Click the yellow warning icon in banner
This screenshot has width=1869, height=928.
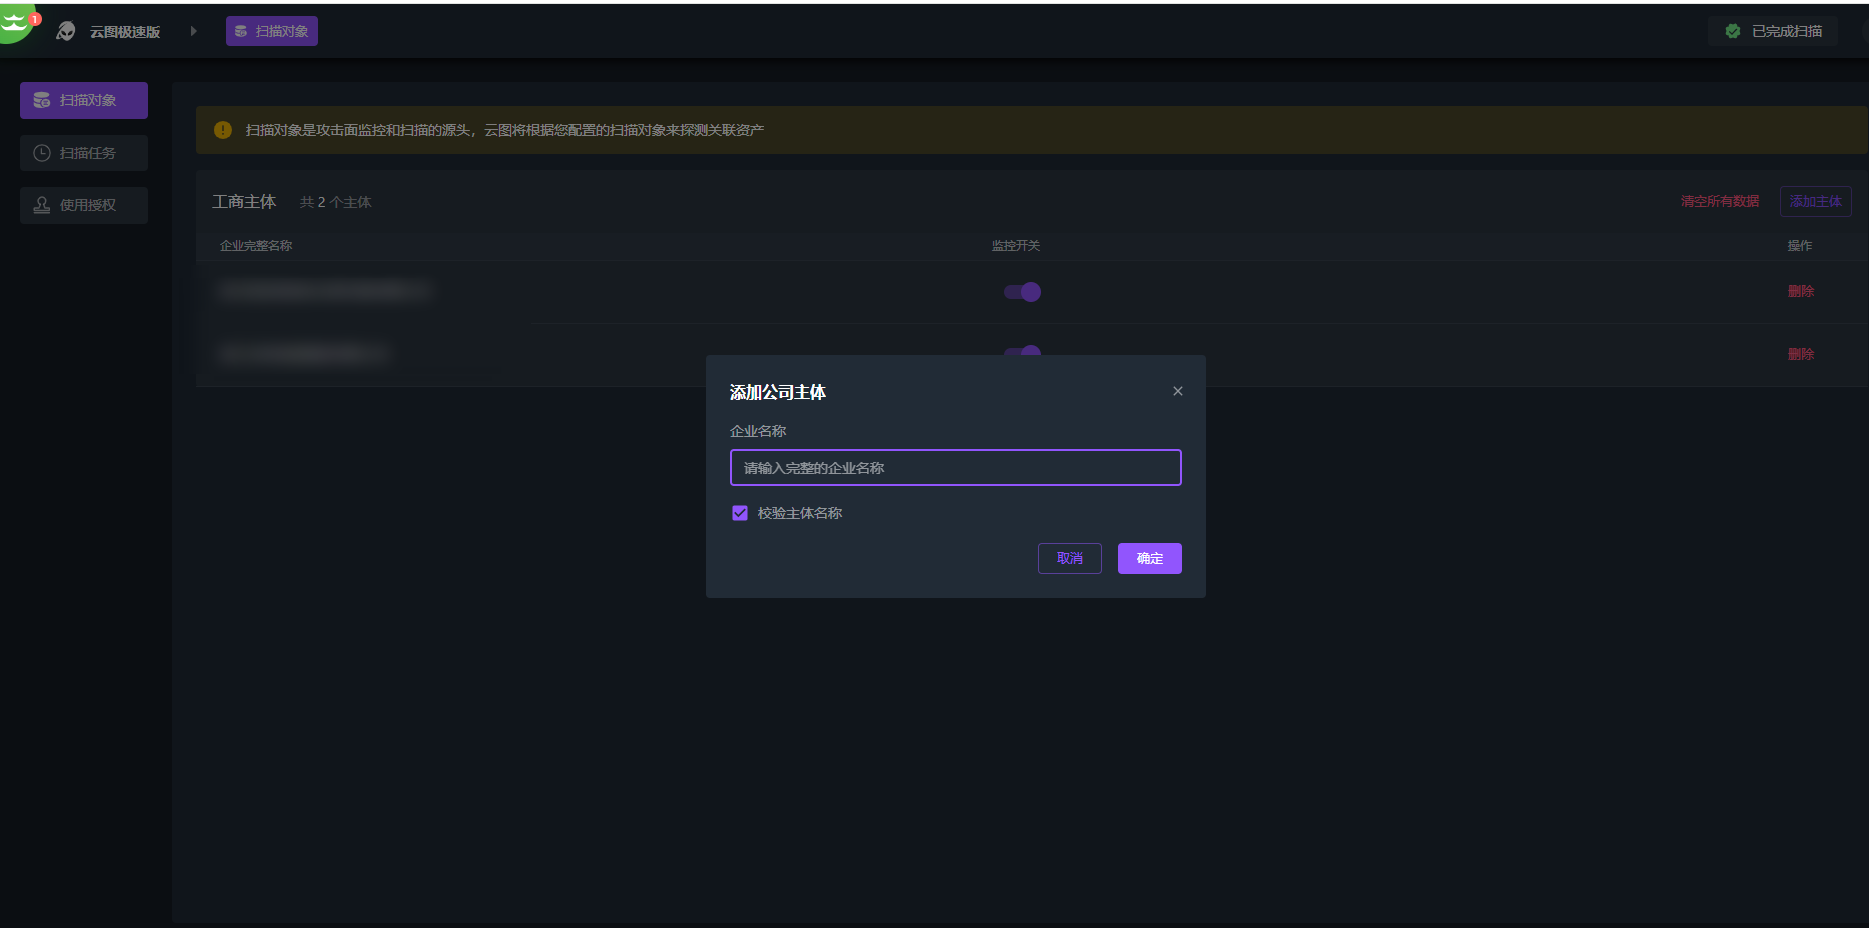pos(223,130)
